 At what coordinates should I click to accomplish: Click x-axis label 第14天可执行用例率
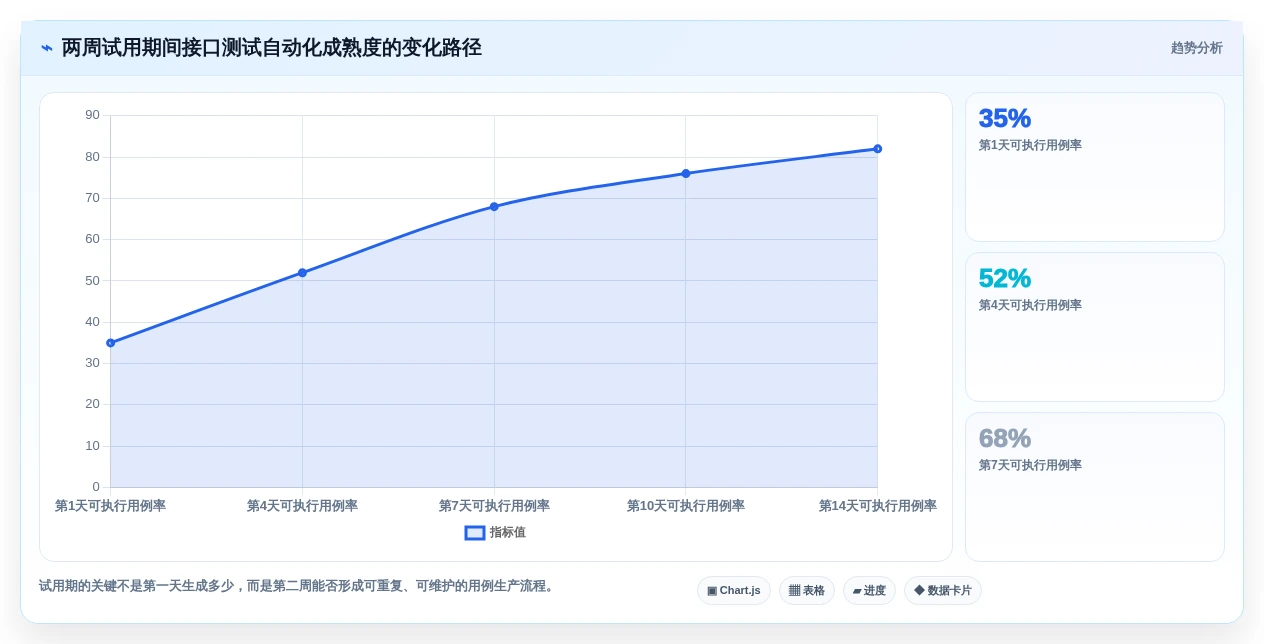click(878, 506)
